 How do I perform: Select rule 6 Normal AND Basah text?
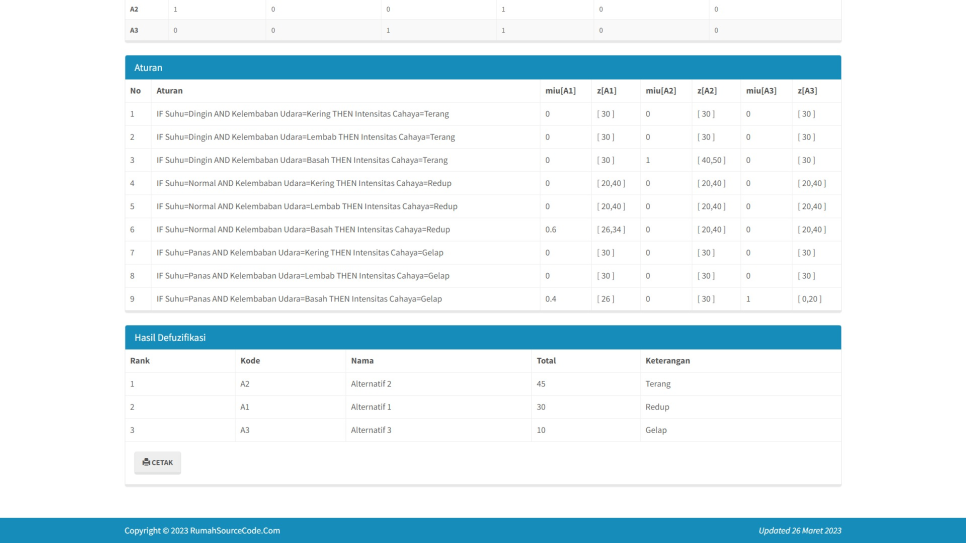coord(303,229)
